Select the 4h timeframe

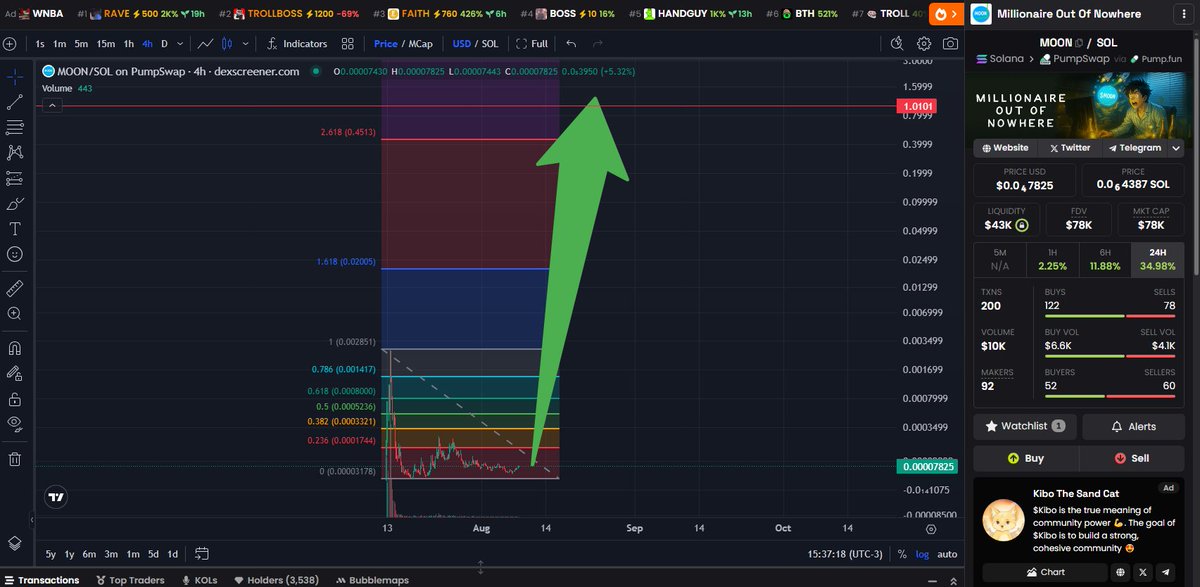click(147, 44)
